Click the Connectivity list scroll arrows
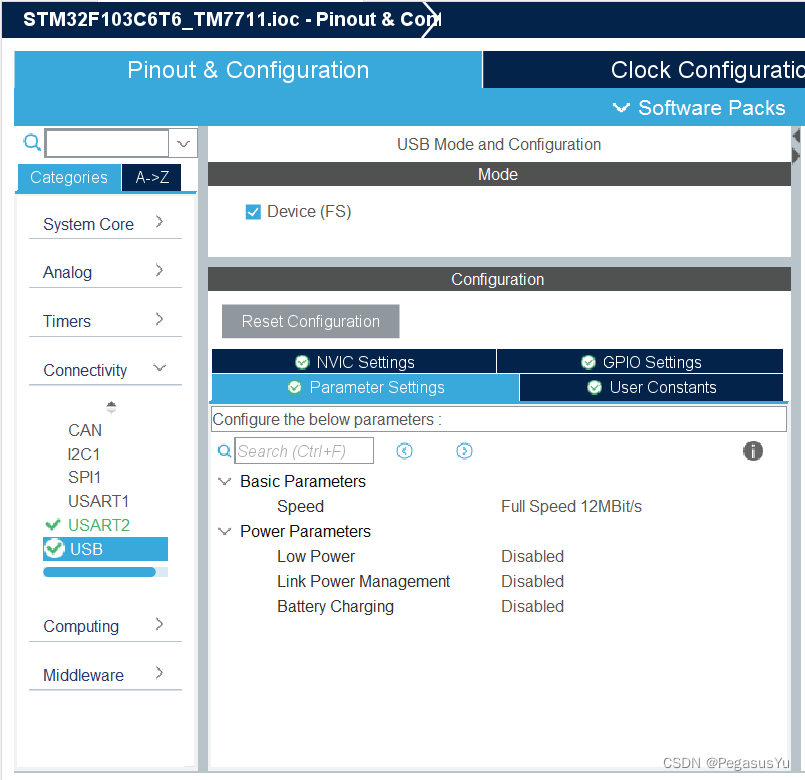 click(x=111, y=407)
